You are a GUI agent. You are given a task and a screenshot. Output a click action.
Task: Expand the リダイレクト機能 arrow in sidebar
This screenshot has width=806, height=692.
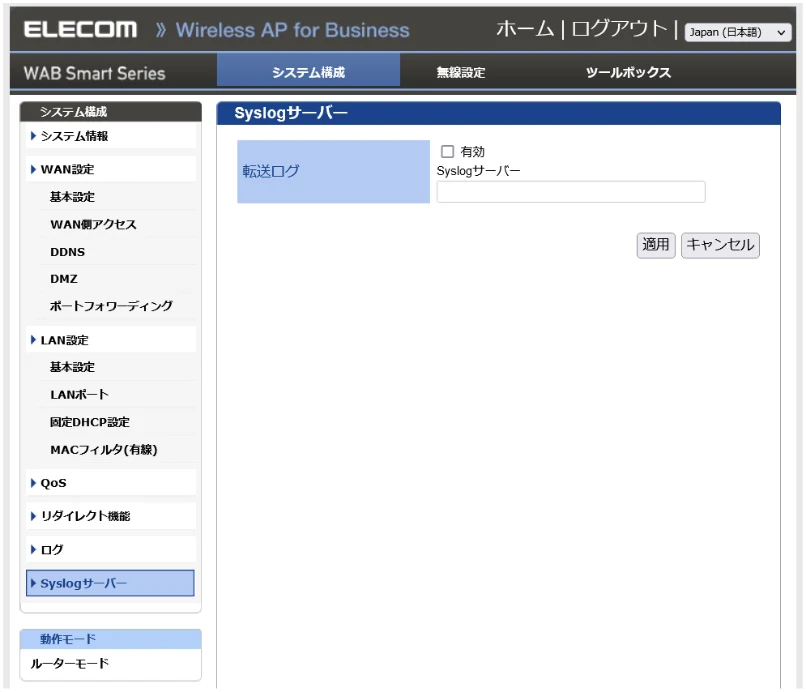pos(33,516)
